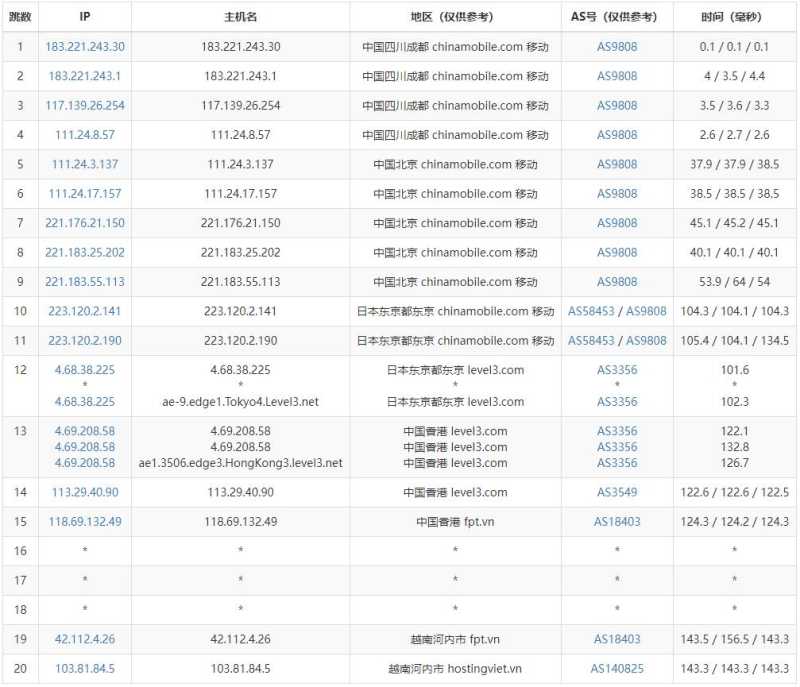
Task: Select hop number 20 cell
Action: click(x=20, y=669)
